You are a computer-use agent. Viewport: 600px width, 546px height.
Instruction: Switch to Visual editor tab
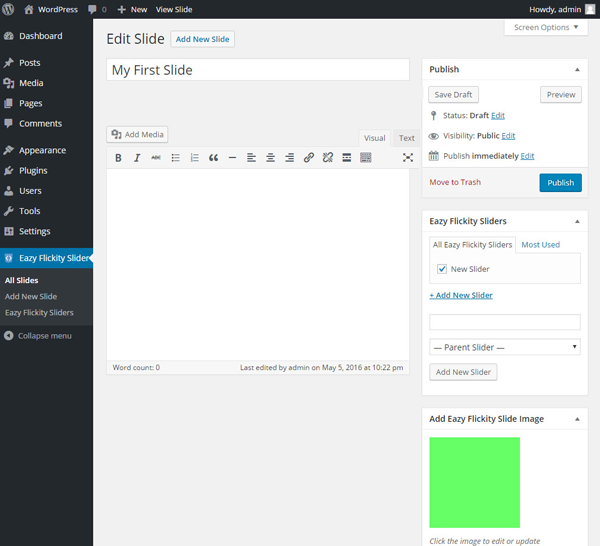click(375, 138)
